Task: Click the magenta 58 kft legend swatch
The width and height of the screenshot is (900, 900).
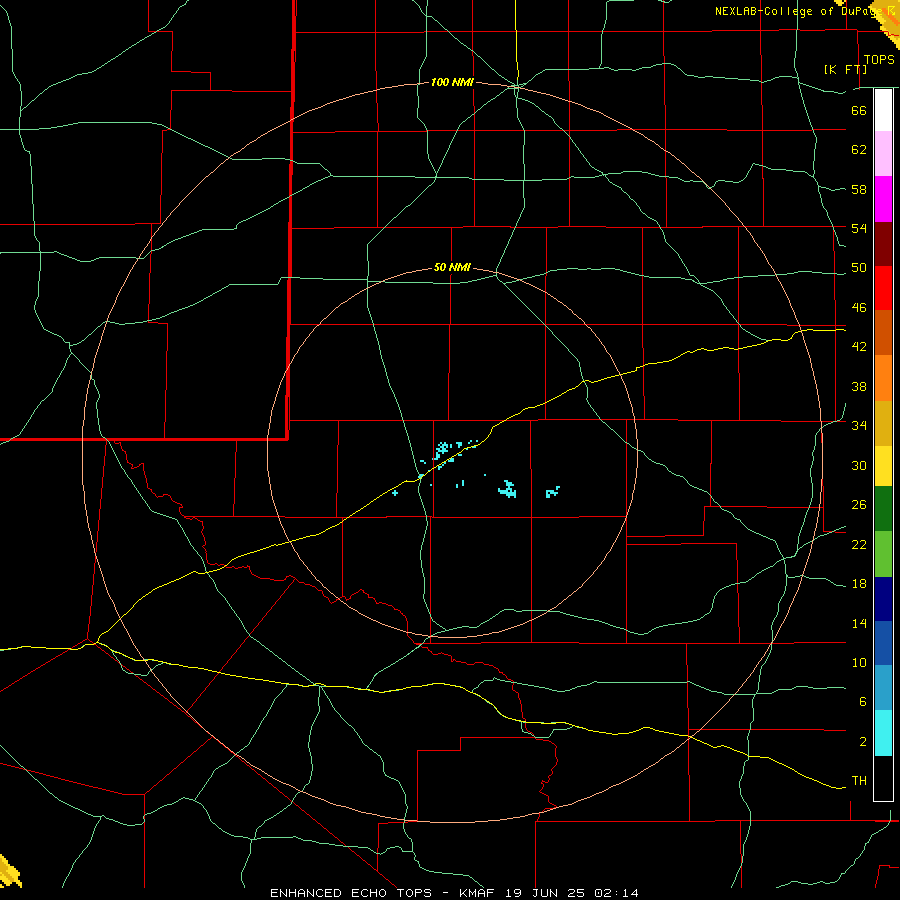Action: point(883,199)
